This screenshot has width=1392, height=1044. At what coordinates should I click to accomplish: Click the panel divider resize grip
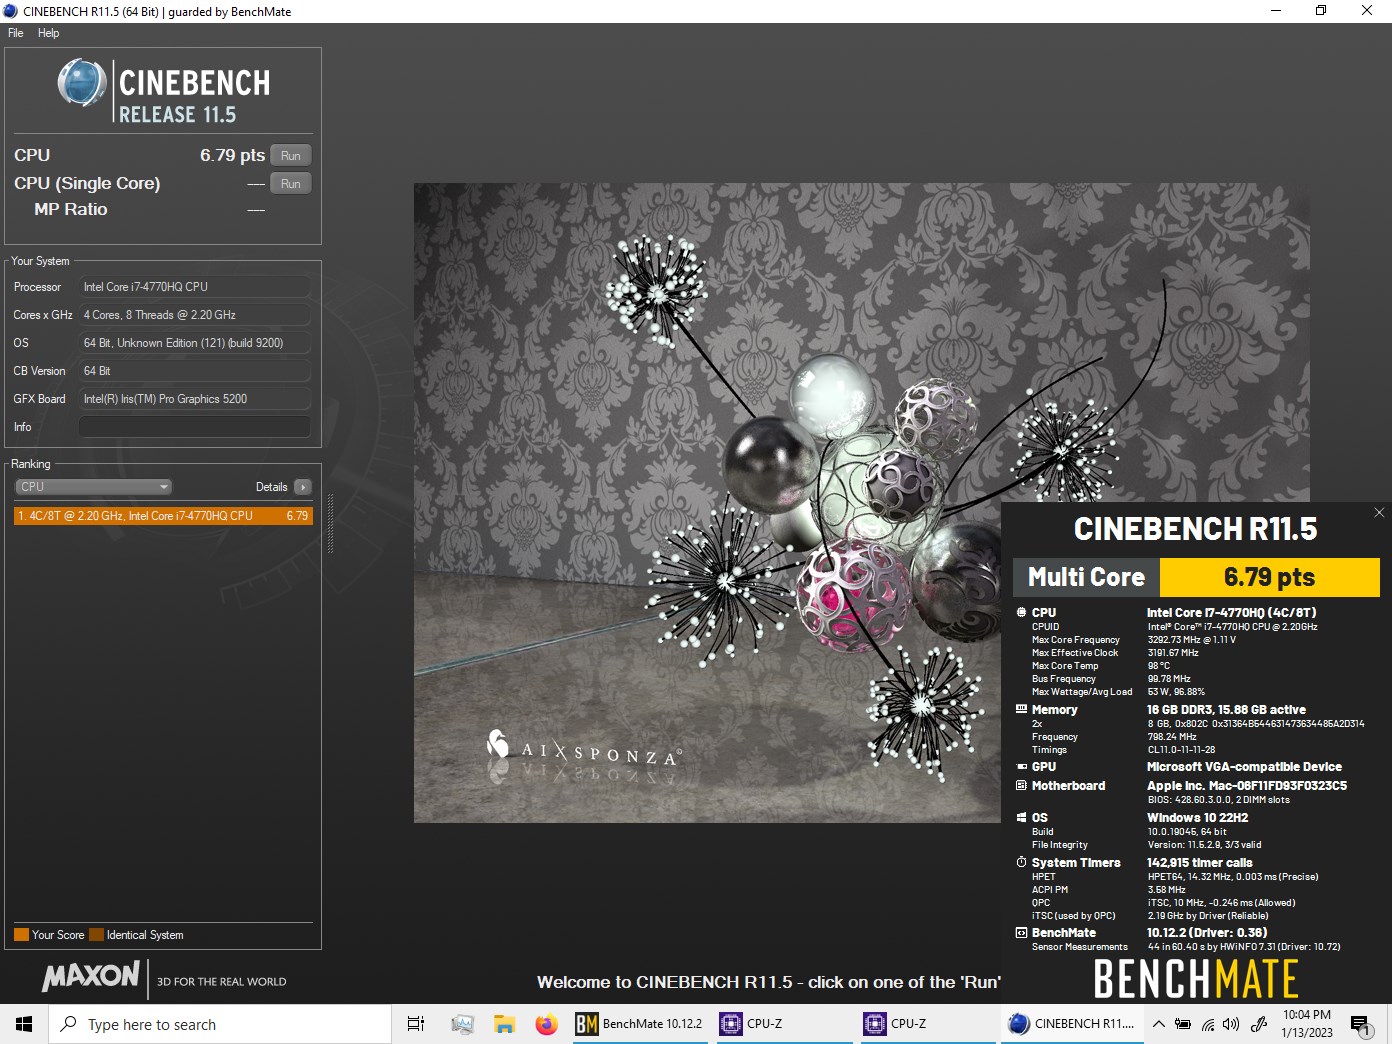[x=331, y=523]
